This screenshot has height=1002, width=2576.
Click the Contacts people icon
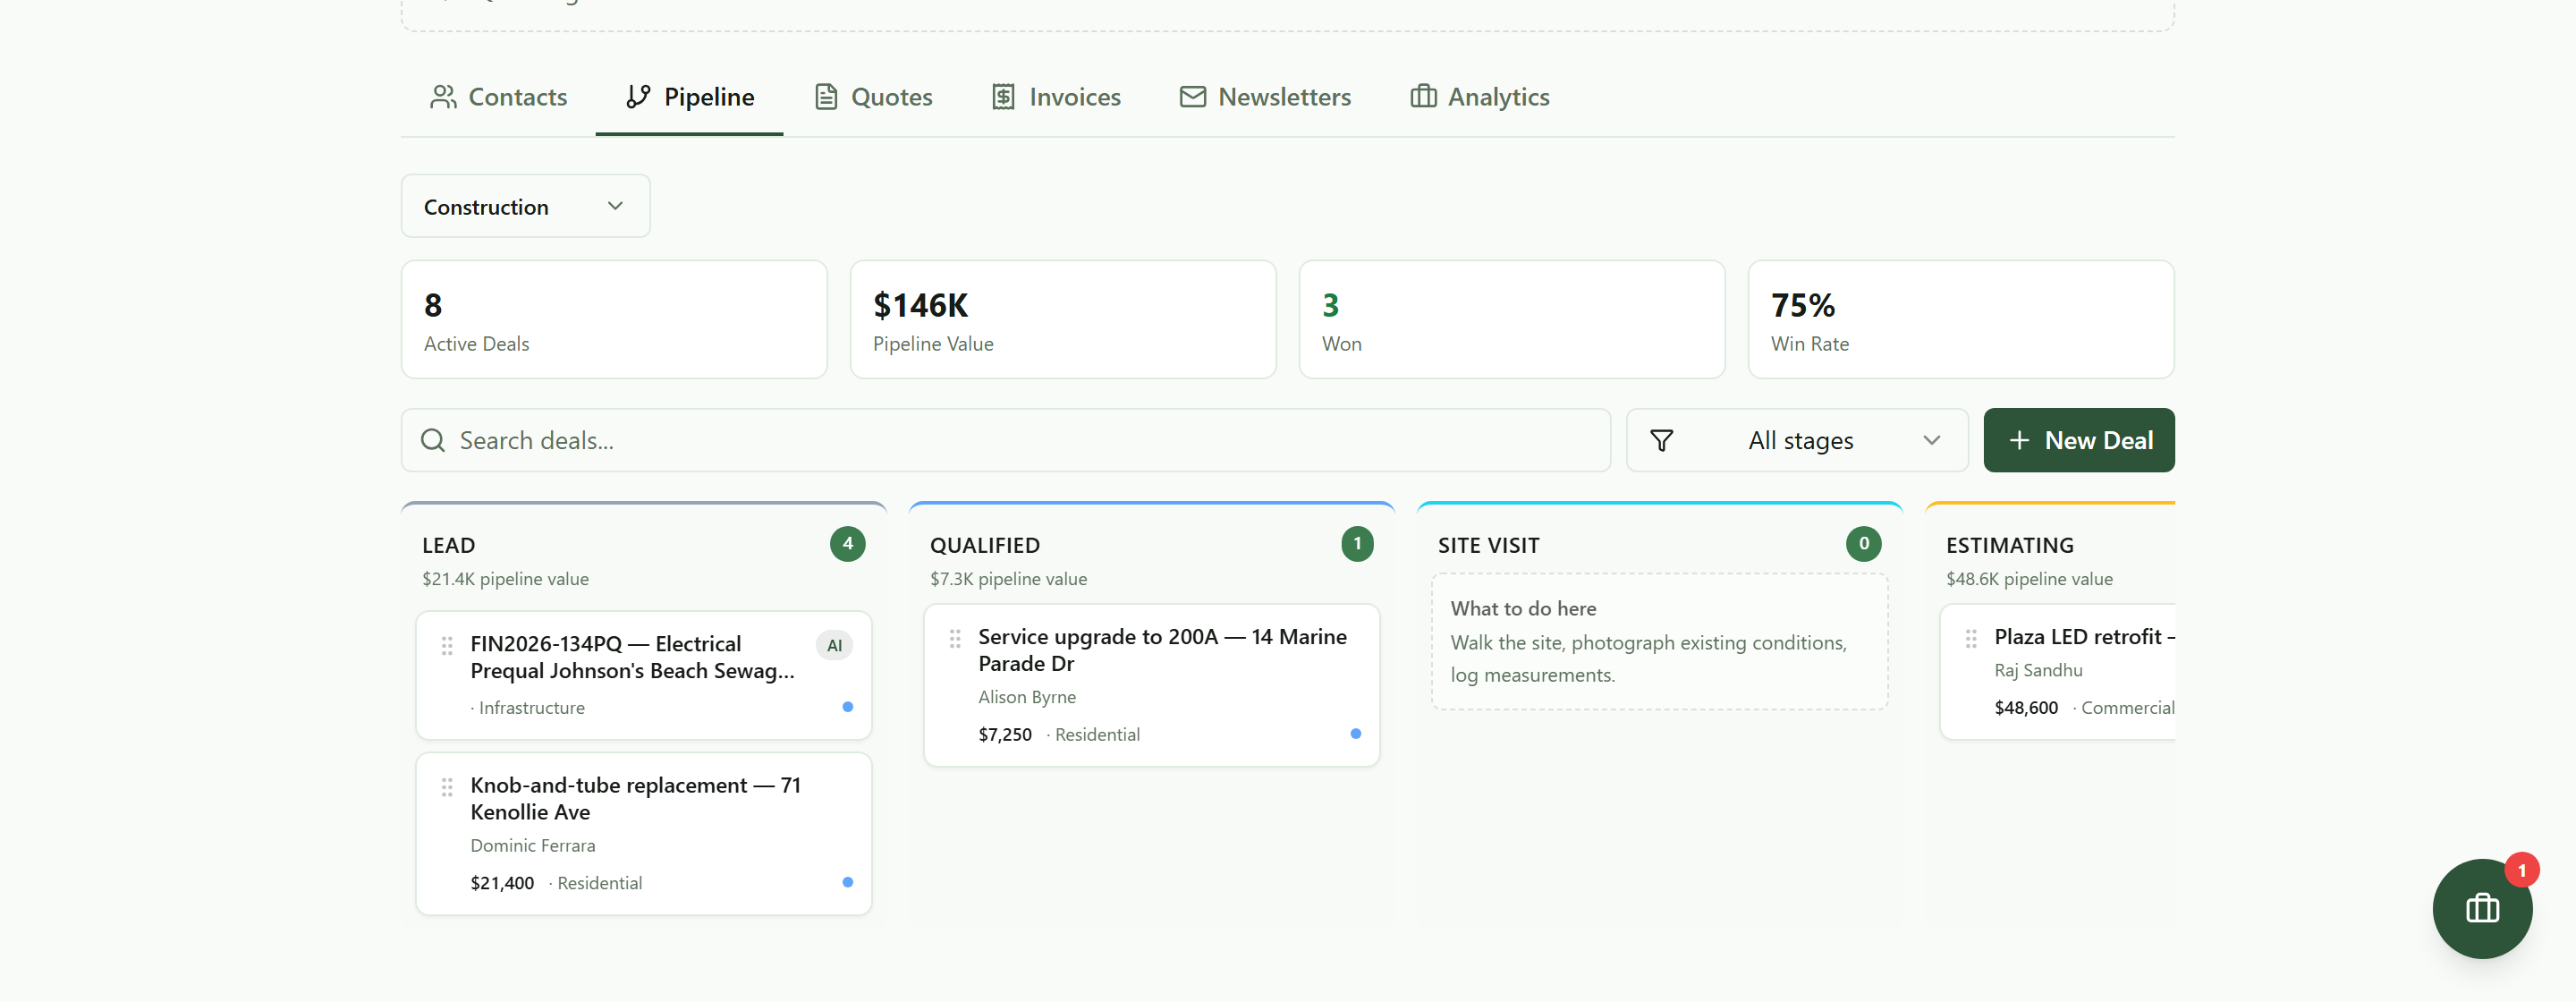pyautogui.click(x=443, y=97)
